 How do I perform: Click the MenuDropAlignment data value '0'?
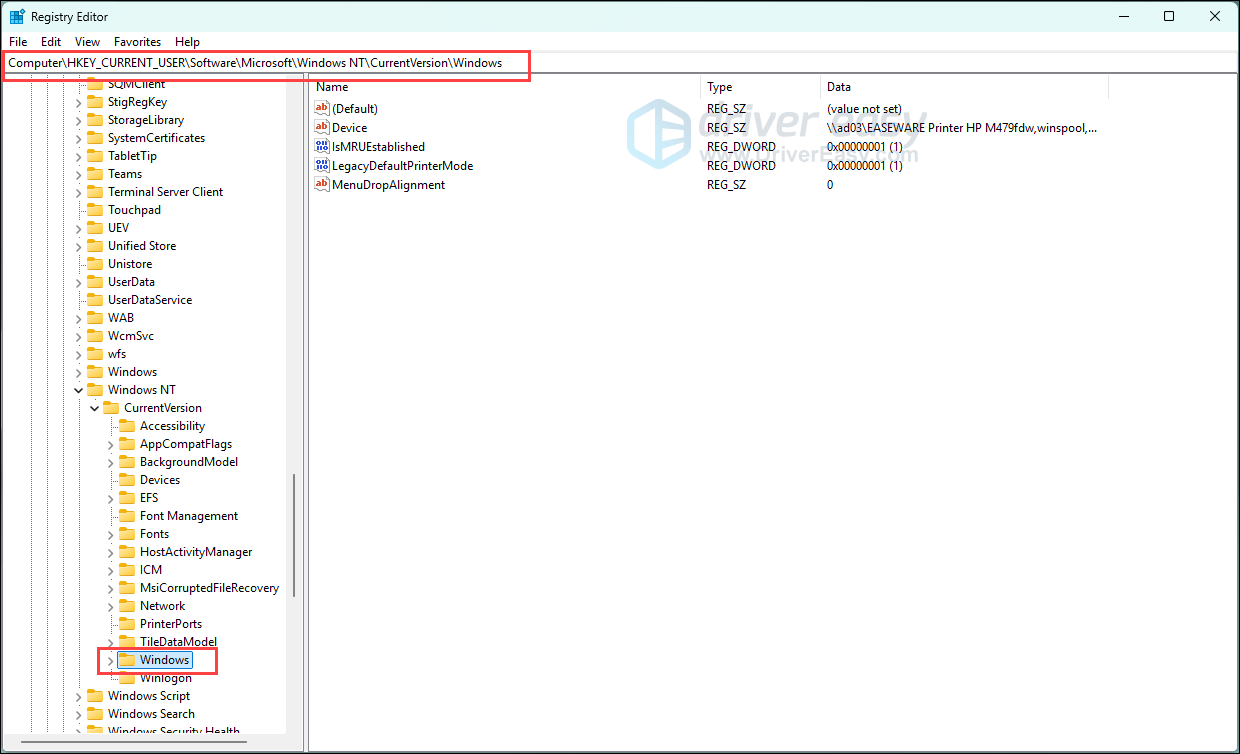click(830, 184)
